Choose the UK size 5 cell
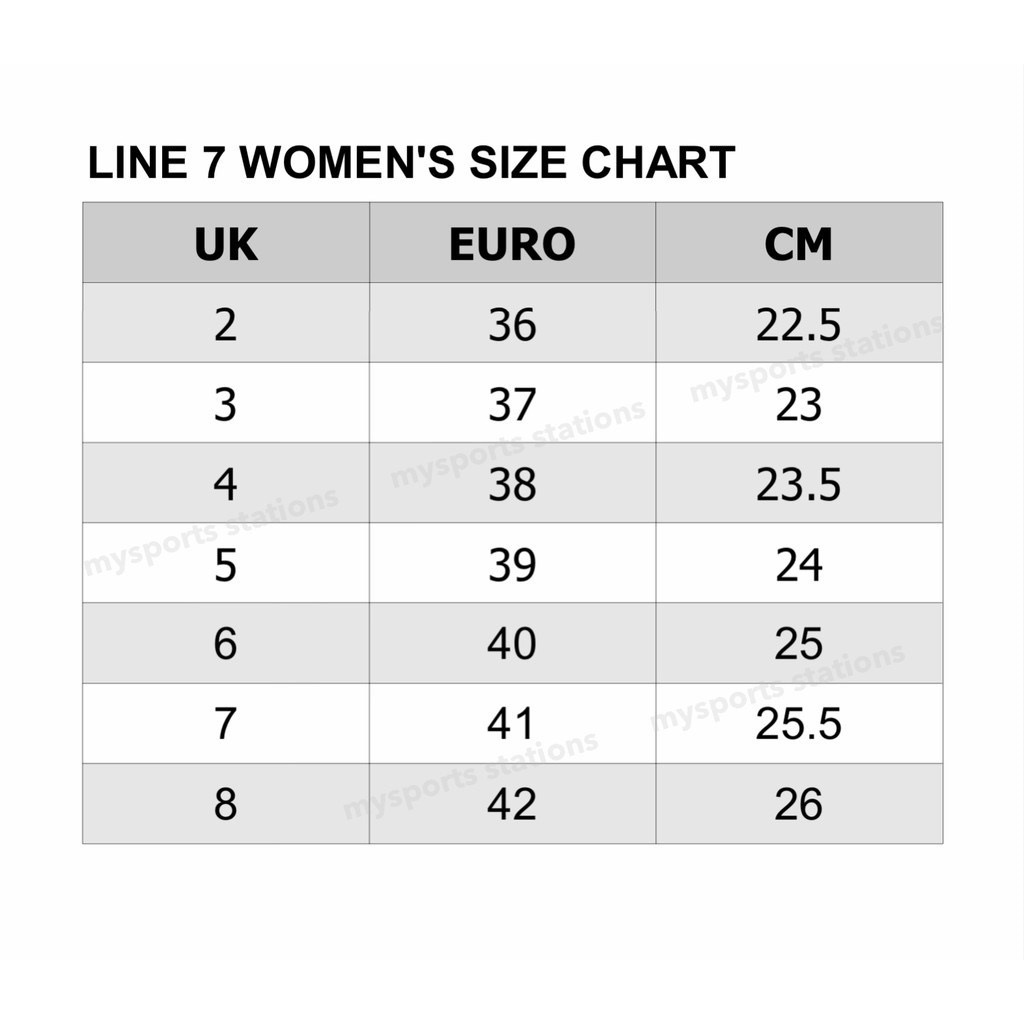Image resolution: width=1024 pixels, height=1024 pixels. point(226,564)
